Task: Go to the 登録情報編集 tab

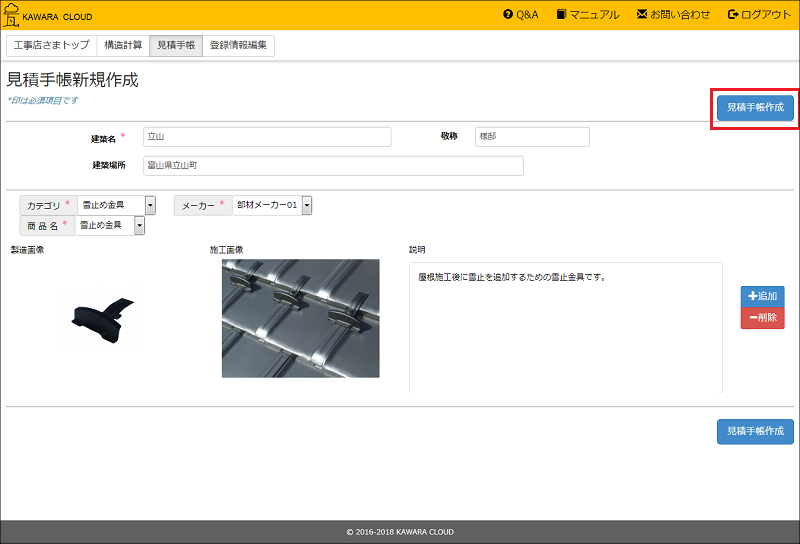Action: tap(238, 46)
